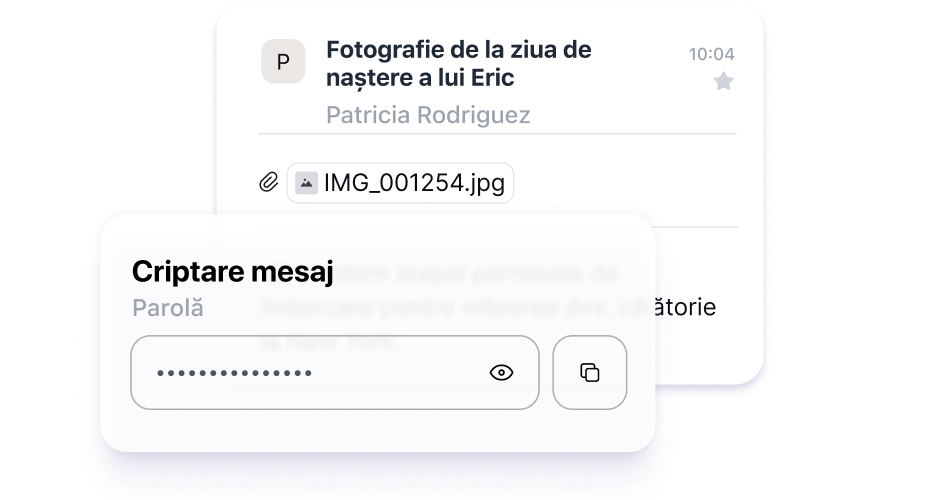Click the visible word ending ătorie
928x500 pixels.
click(x=685, y=307)
